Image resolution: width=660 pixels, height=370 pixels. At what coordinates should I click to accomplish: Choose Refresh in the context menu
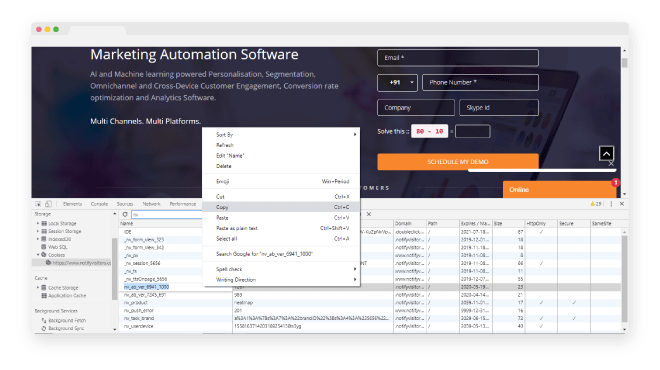point(282,145)
